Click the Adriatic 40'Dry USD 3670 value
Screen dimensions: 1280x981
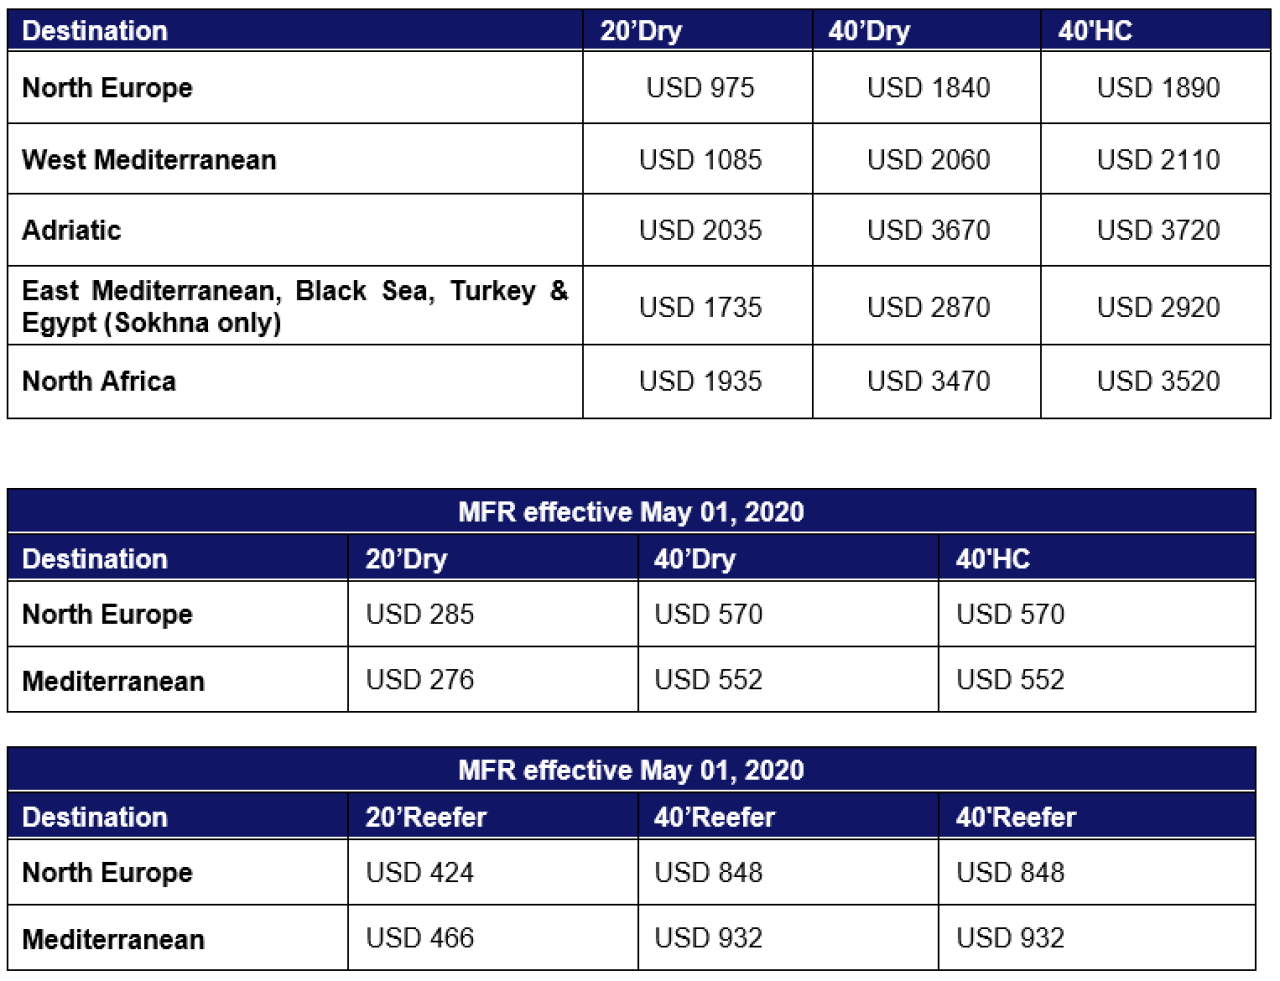coord(928,230)
